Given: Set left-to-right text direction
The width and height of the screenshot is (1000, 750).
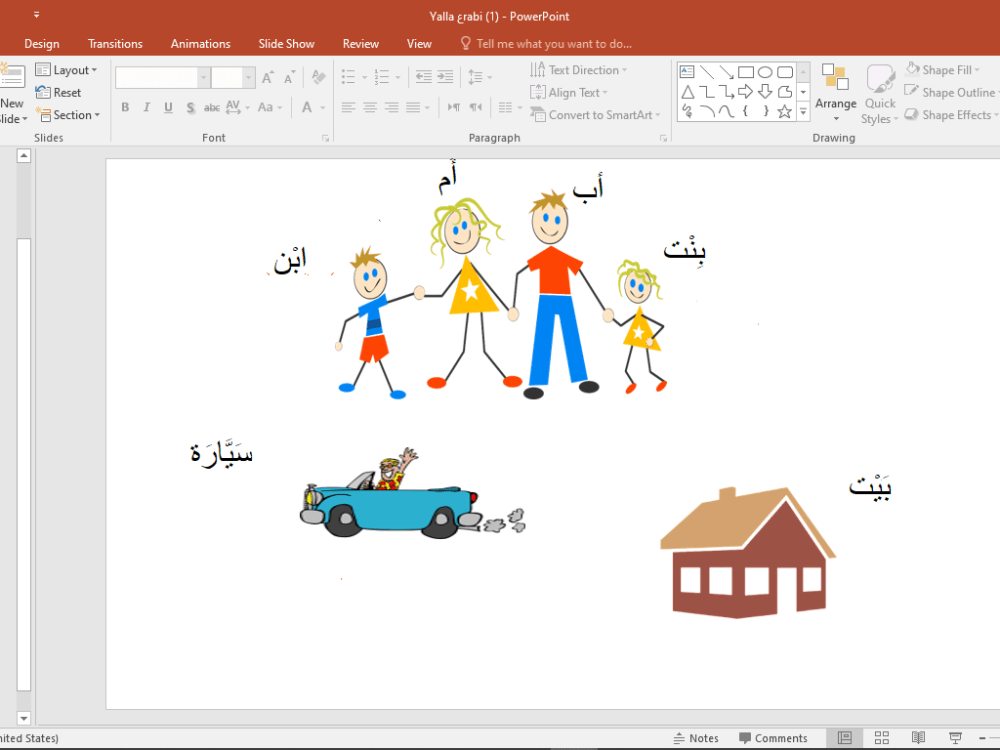Looking at the screenshot, I should pyautogui.click(x=453, y=107).
